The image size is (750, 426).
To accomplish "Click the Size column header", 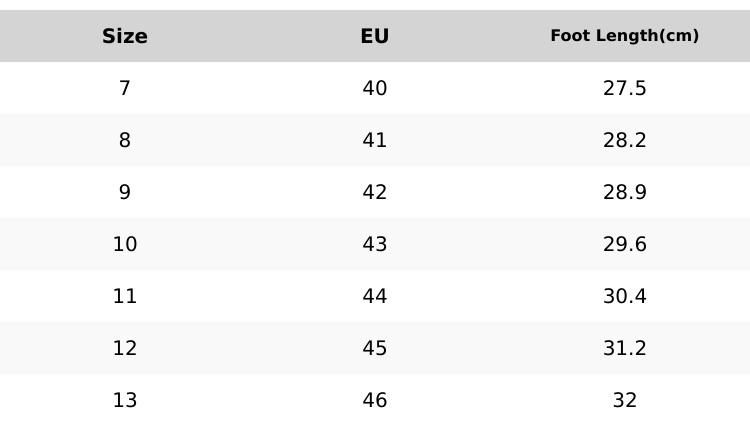I will point(125,36).
